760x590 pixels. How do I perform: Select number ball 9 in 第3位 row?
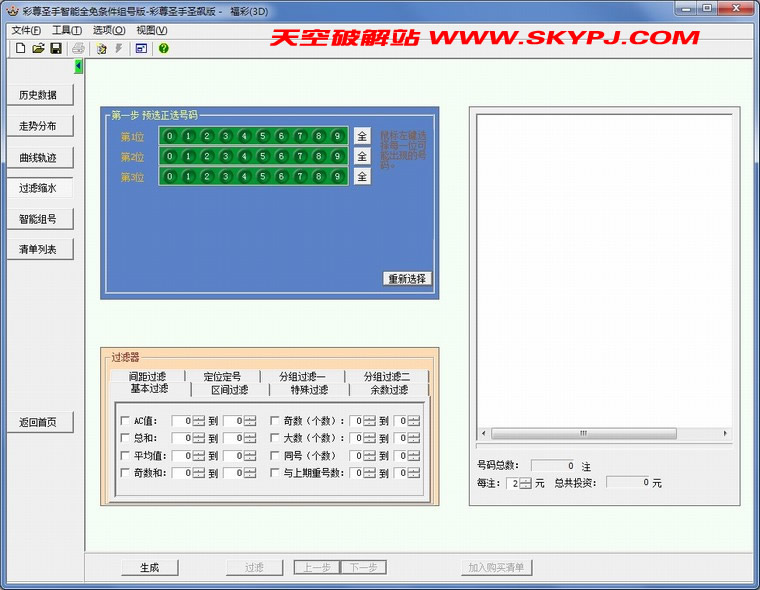coord(337,177)
